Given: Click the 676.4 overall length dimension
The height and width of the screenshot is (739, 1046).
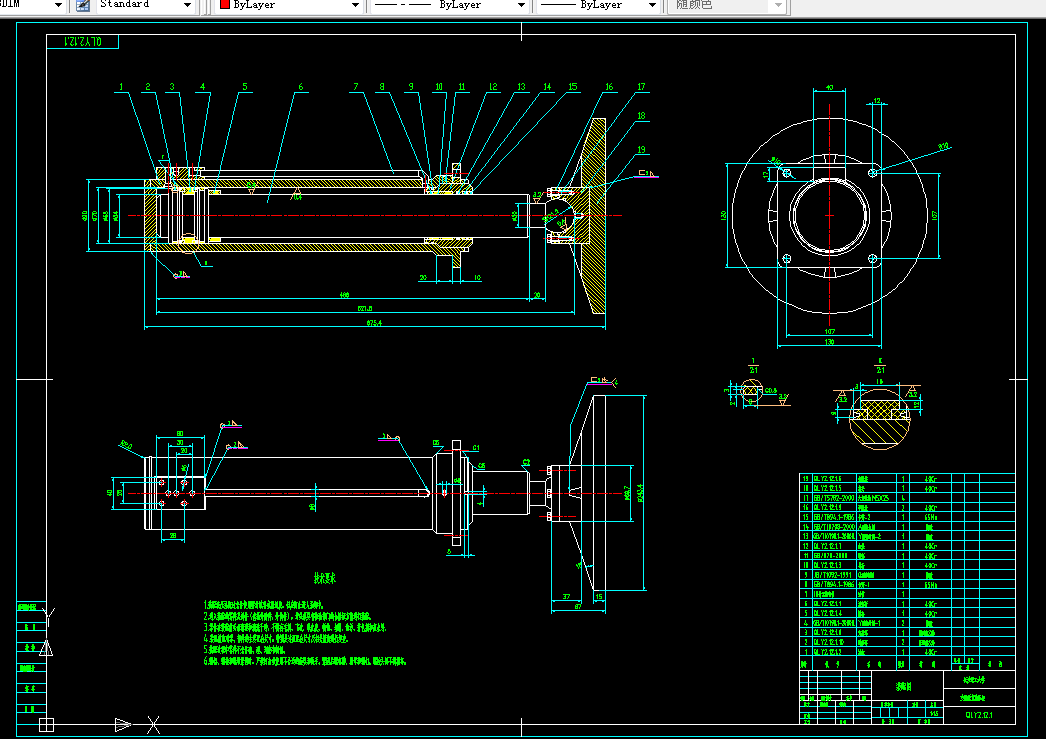Looking at the screenshot, I should click(x=375, y=323).
